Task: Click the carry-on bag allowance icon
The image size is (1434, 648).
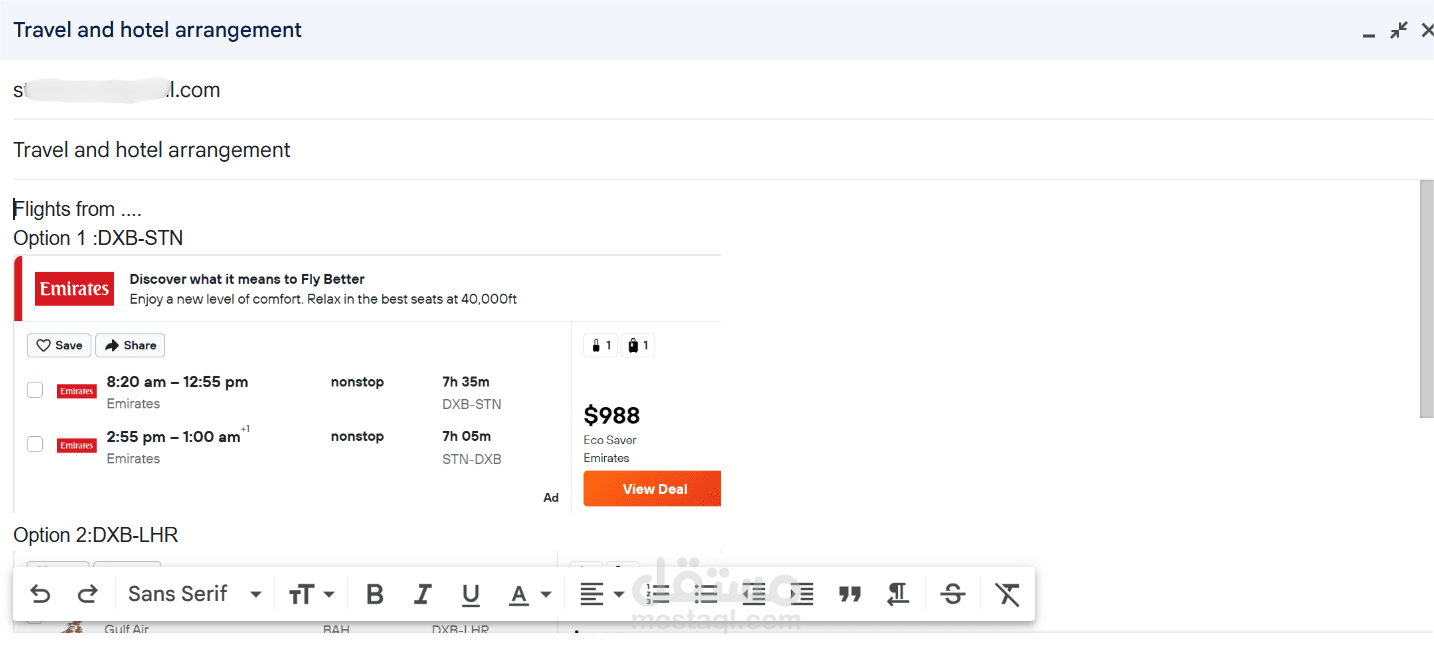Action: click(x=600, y=346)
